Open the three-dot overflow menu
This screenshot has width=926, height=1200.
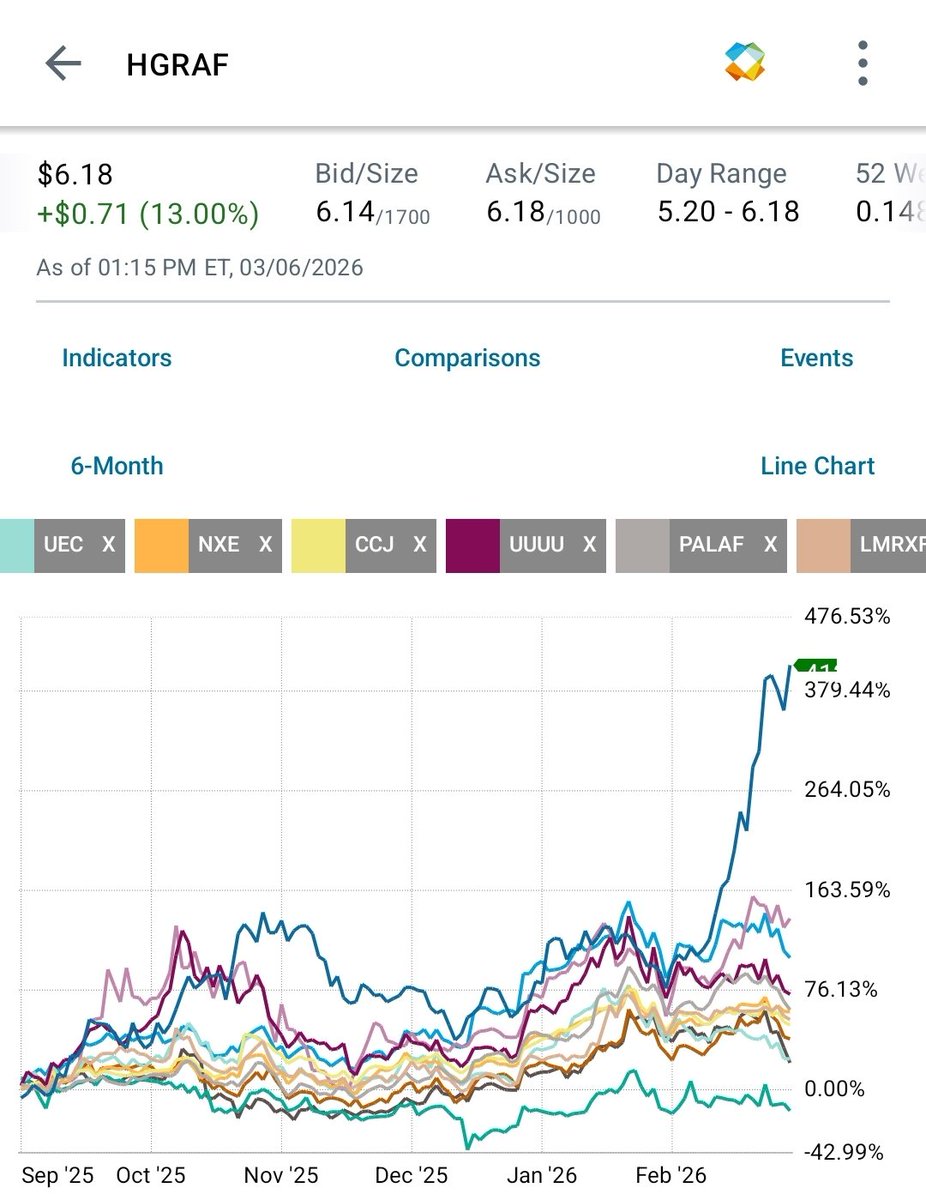863,64
